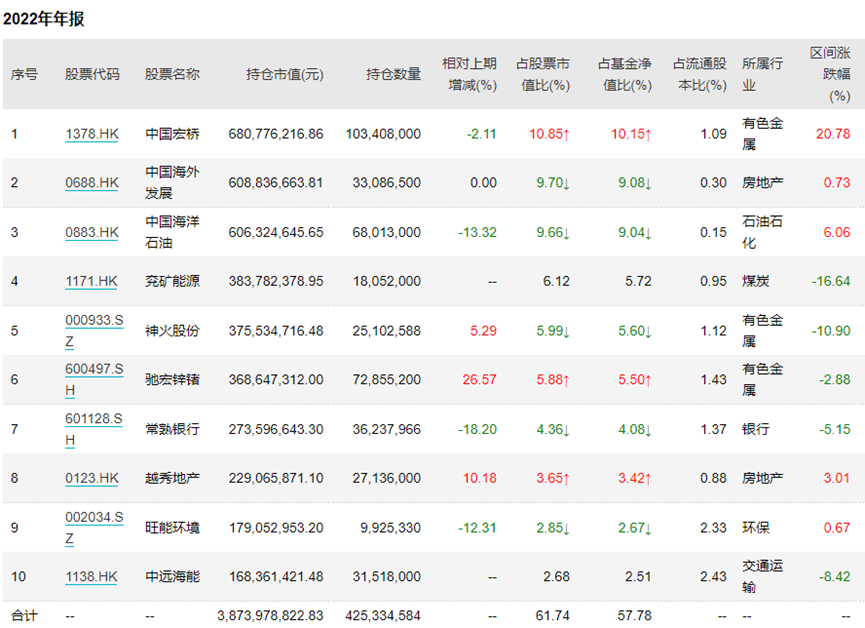
Task: Open stock code link 601128.SH
Action: click(x=93, y=429)
